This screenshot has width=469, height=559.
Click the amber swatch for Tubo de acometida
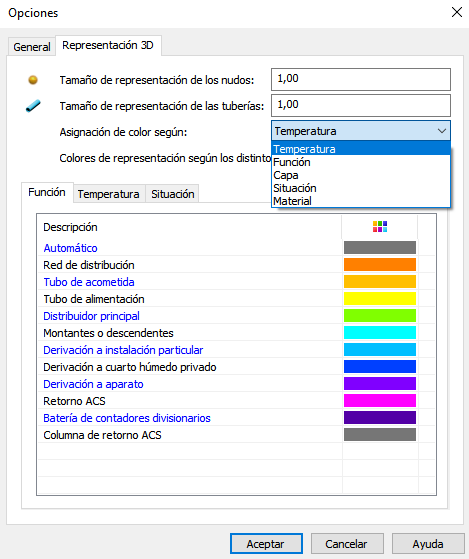tap(380, 282)
